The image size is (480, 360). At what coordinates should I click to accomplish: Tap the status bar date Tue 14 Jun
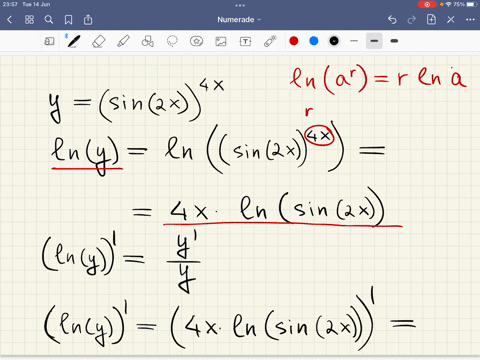(x=36, y=4)
